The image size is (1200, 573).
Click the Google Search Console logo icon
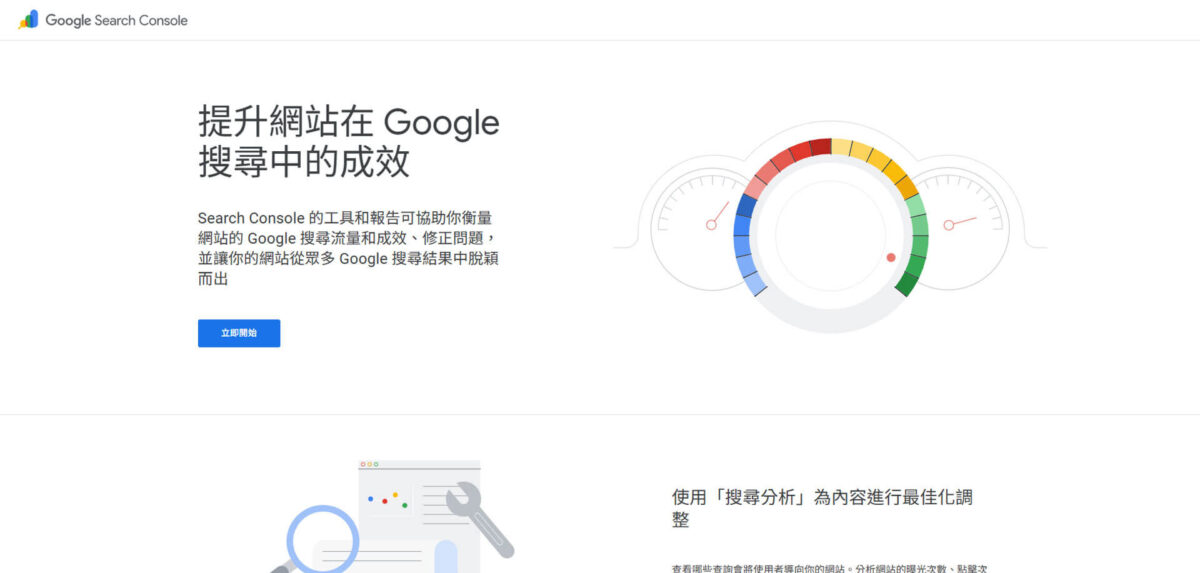(x=28, y=19)
